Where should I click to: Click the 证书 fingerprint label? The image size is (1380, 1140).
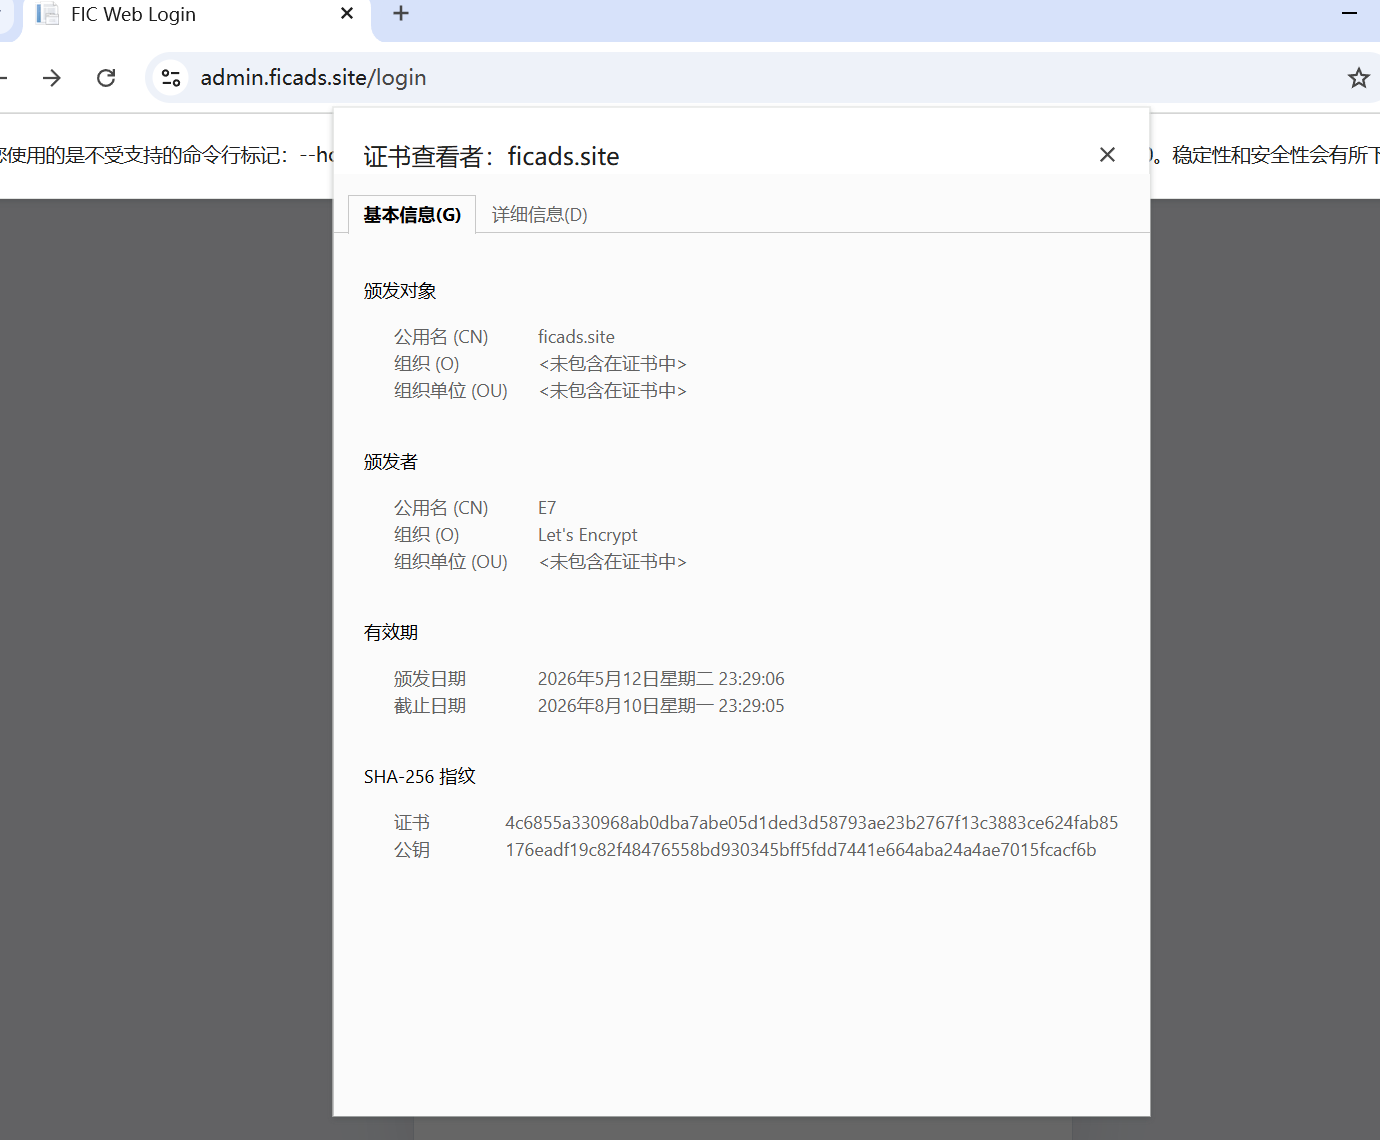coord(412,823)
